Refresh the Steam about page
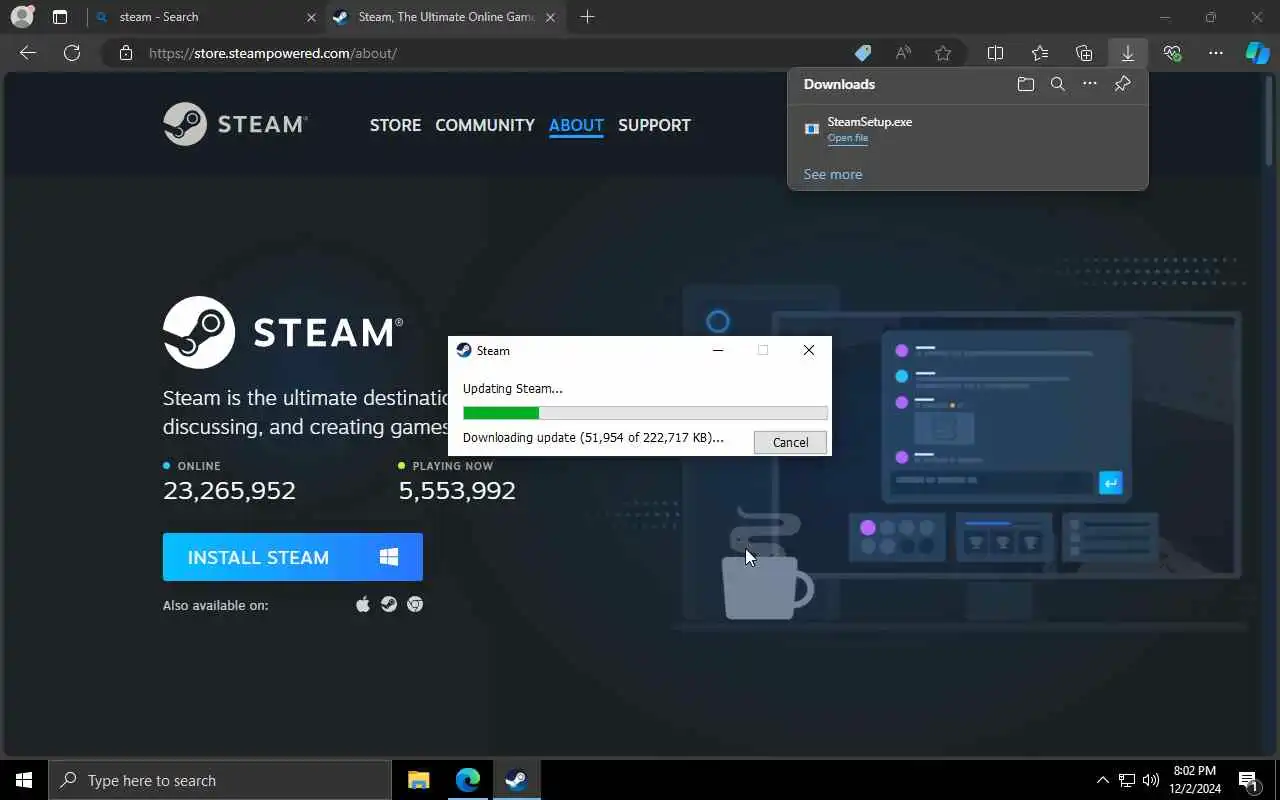 [72, 53]
